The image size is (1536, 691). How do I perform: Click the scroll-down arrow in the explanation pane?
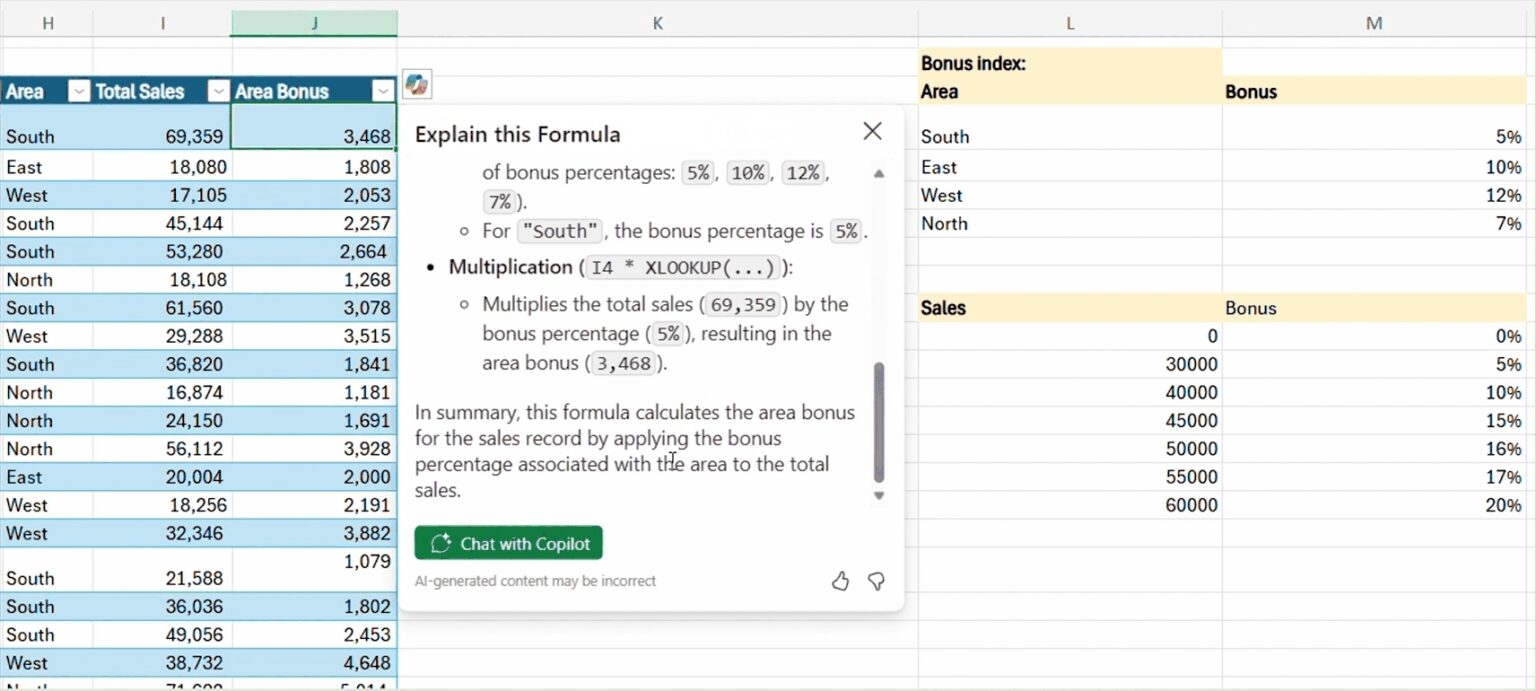click(x=879, y=495)
